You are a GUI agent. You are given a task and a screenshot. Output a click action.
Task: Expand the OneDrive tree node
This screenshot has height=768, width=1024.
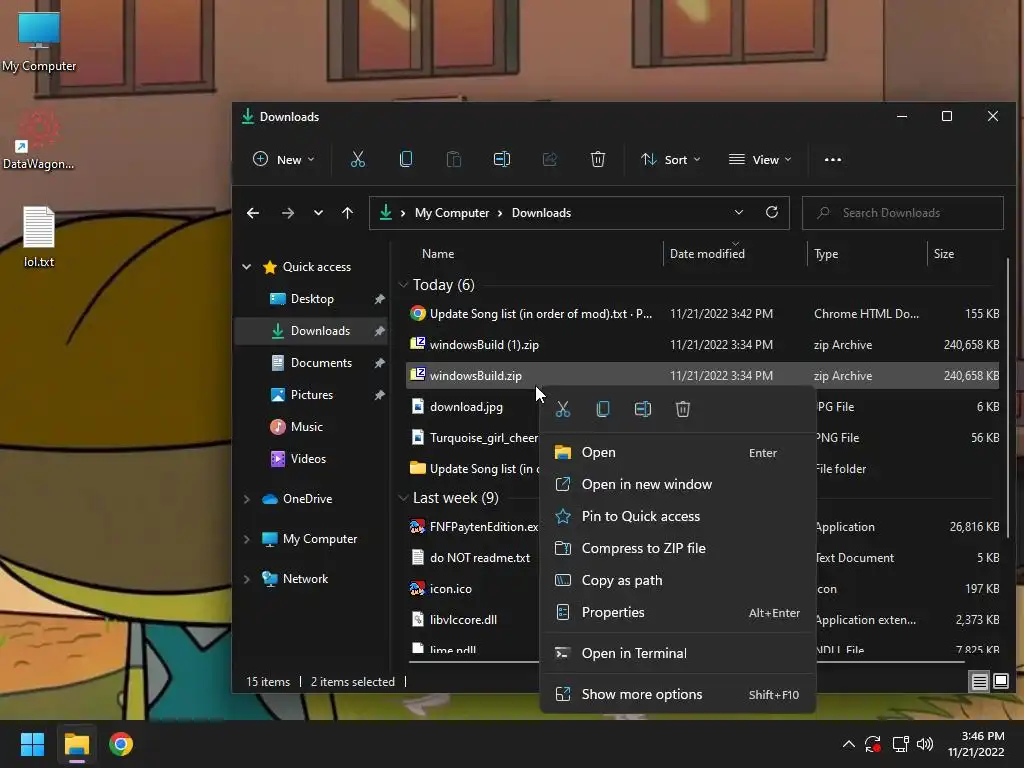pos(247,499)
